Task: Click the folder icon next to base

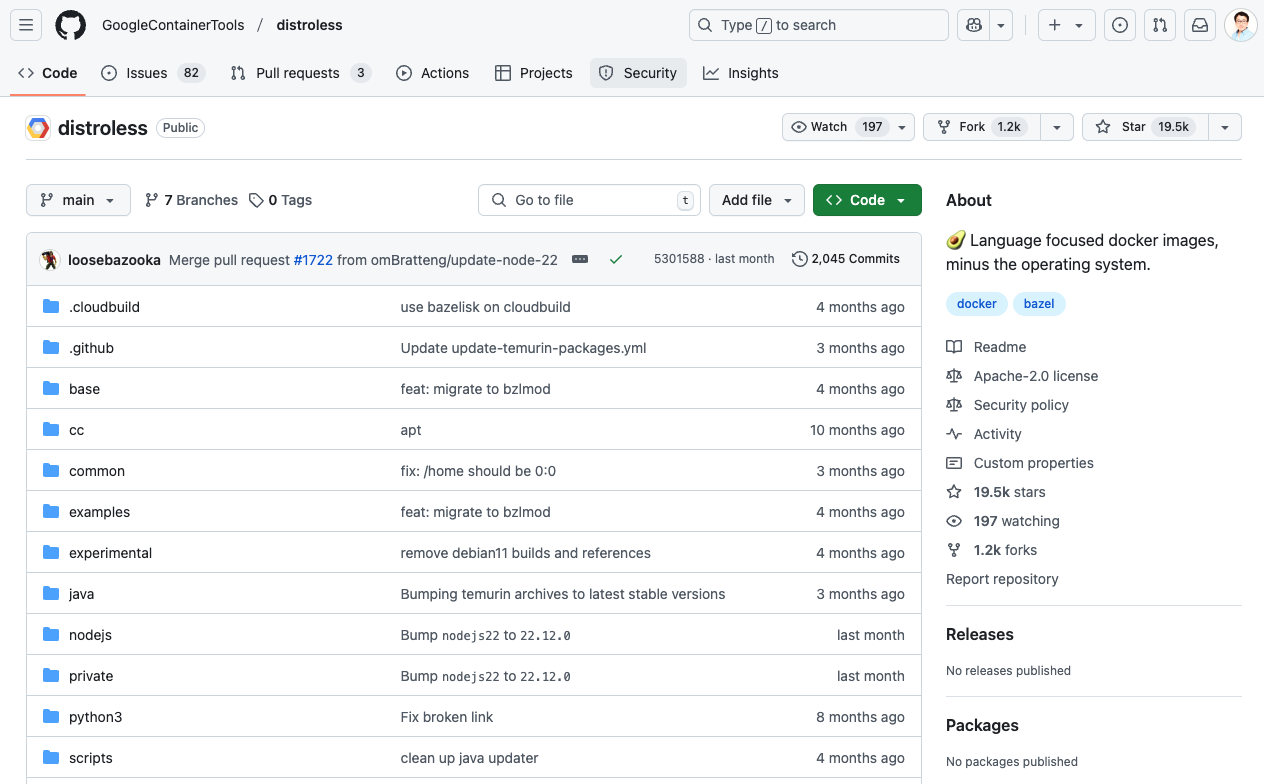Action: [51, 389]
